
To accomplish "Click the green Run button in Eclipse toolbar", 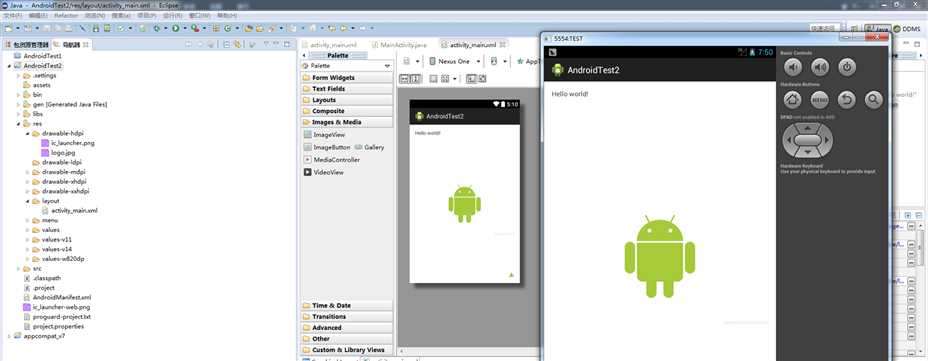I will [175, 28].
